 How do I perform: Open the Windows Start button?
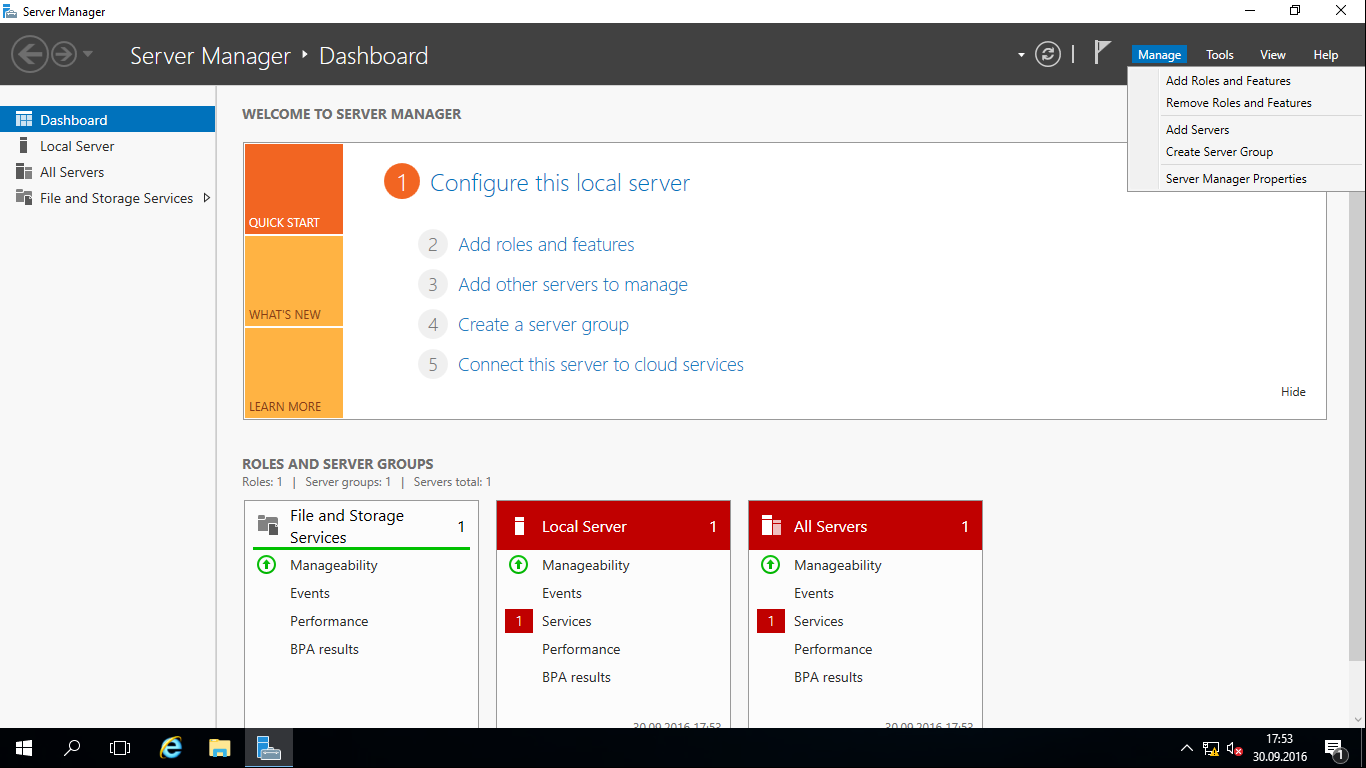click(24, 748)
